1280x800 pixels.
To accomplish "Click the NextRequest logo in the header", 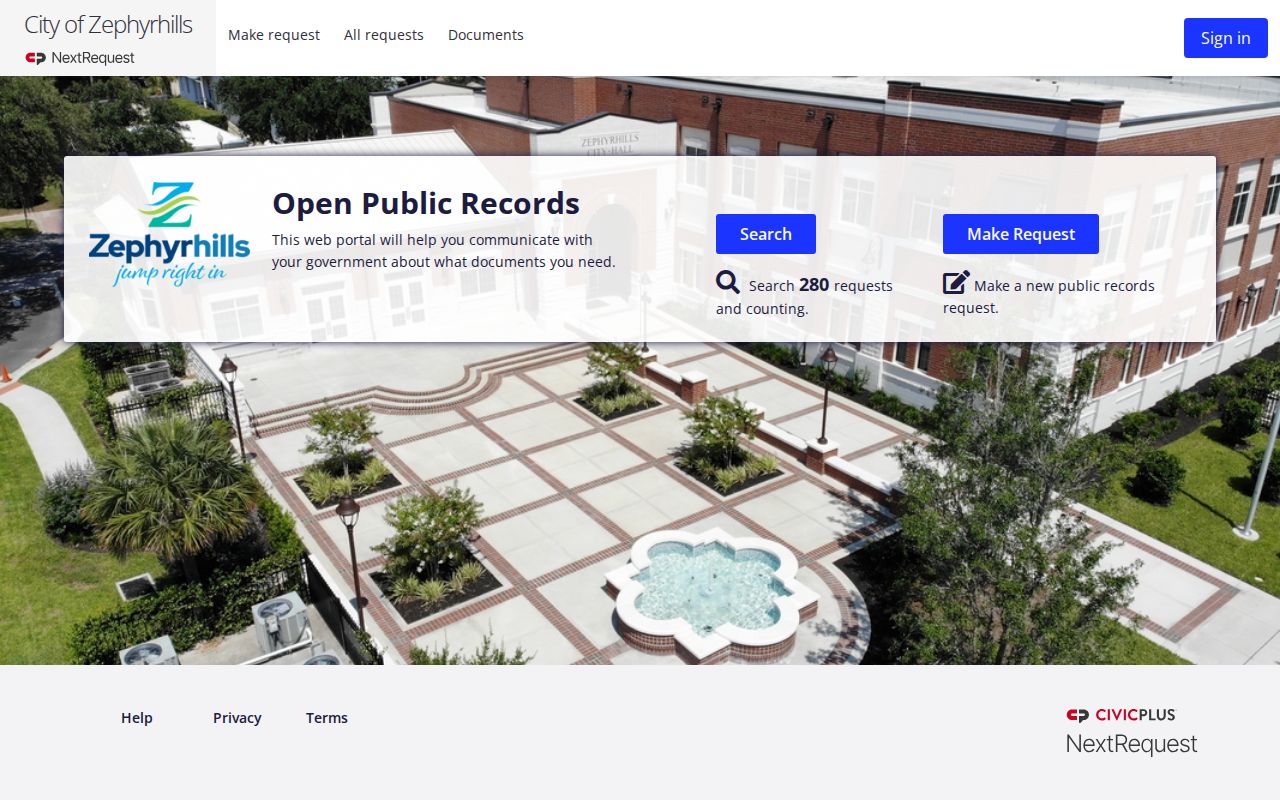I will point(80,58).
